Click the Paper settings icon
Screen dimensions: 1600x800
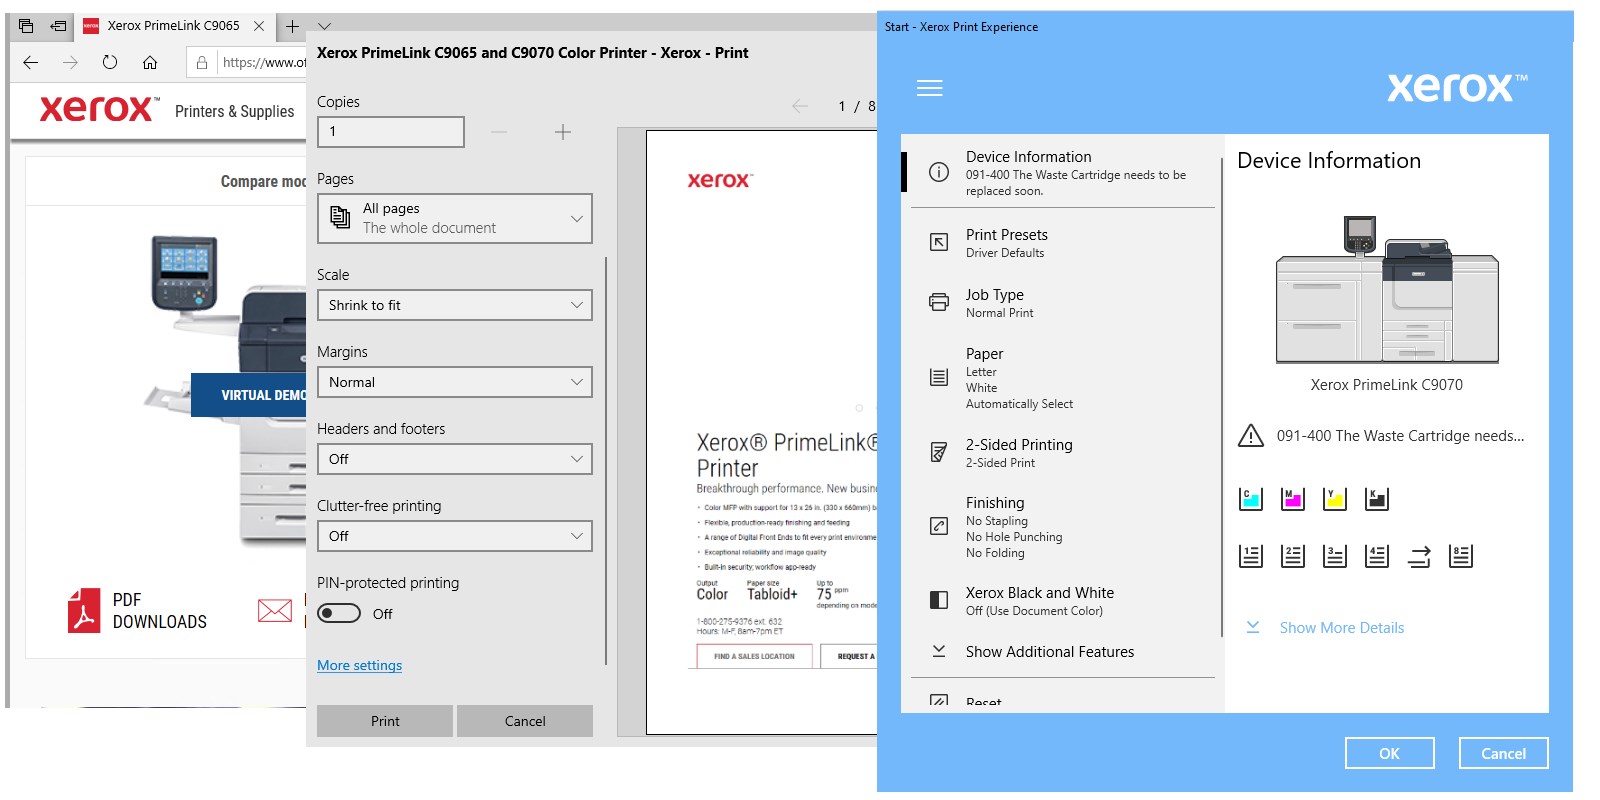click(x=938, y=377)
